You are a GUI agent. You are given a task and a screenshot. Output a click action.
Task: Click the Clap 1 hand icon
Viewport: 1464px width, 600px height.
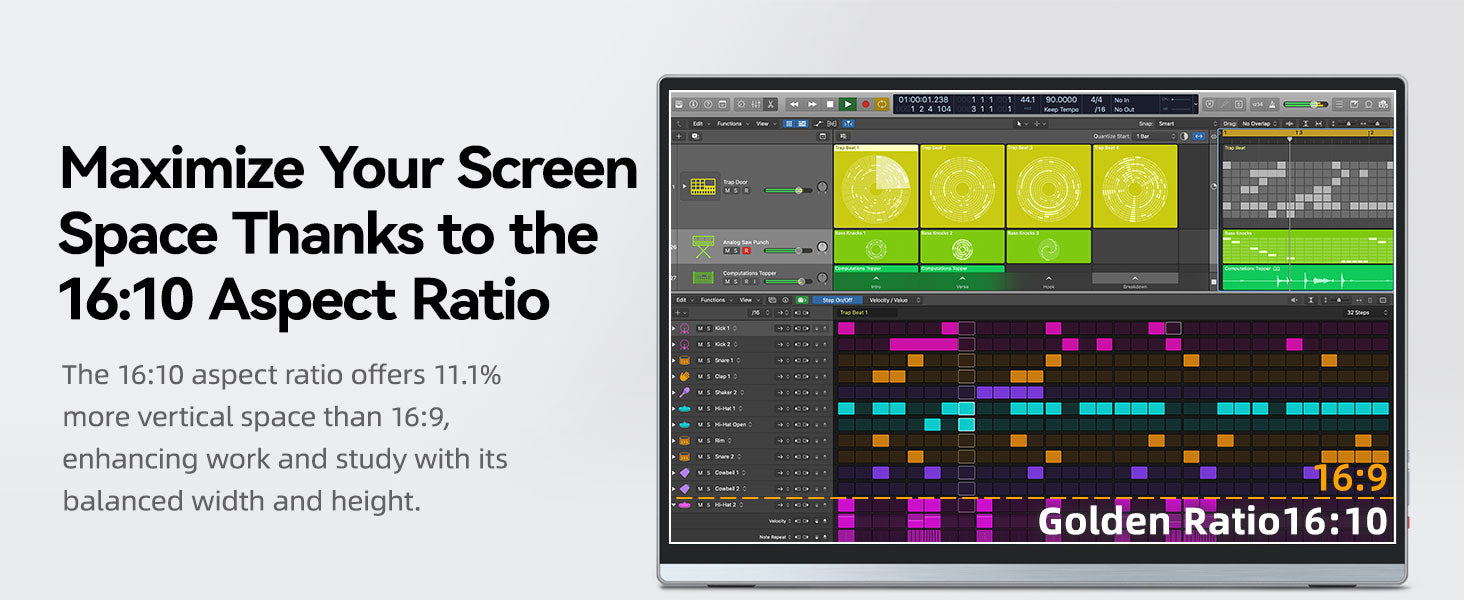tap(685, 376)
